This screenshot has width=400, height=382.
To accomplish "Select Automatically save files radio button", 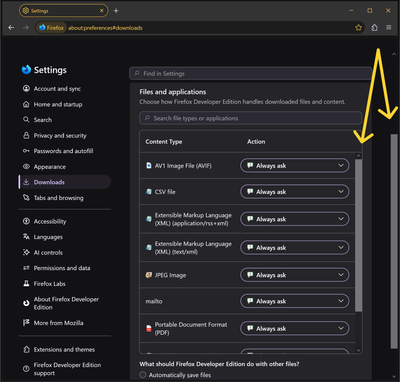I will [x=143, y=375].
